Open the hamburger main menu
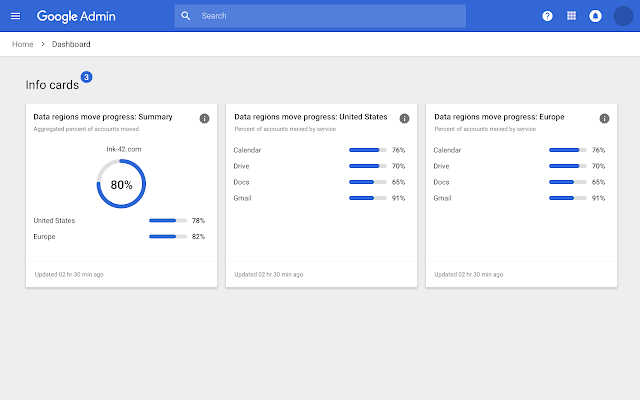640x400 pixels. (15, 16)
